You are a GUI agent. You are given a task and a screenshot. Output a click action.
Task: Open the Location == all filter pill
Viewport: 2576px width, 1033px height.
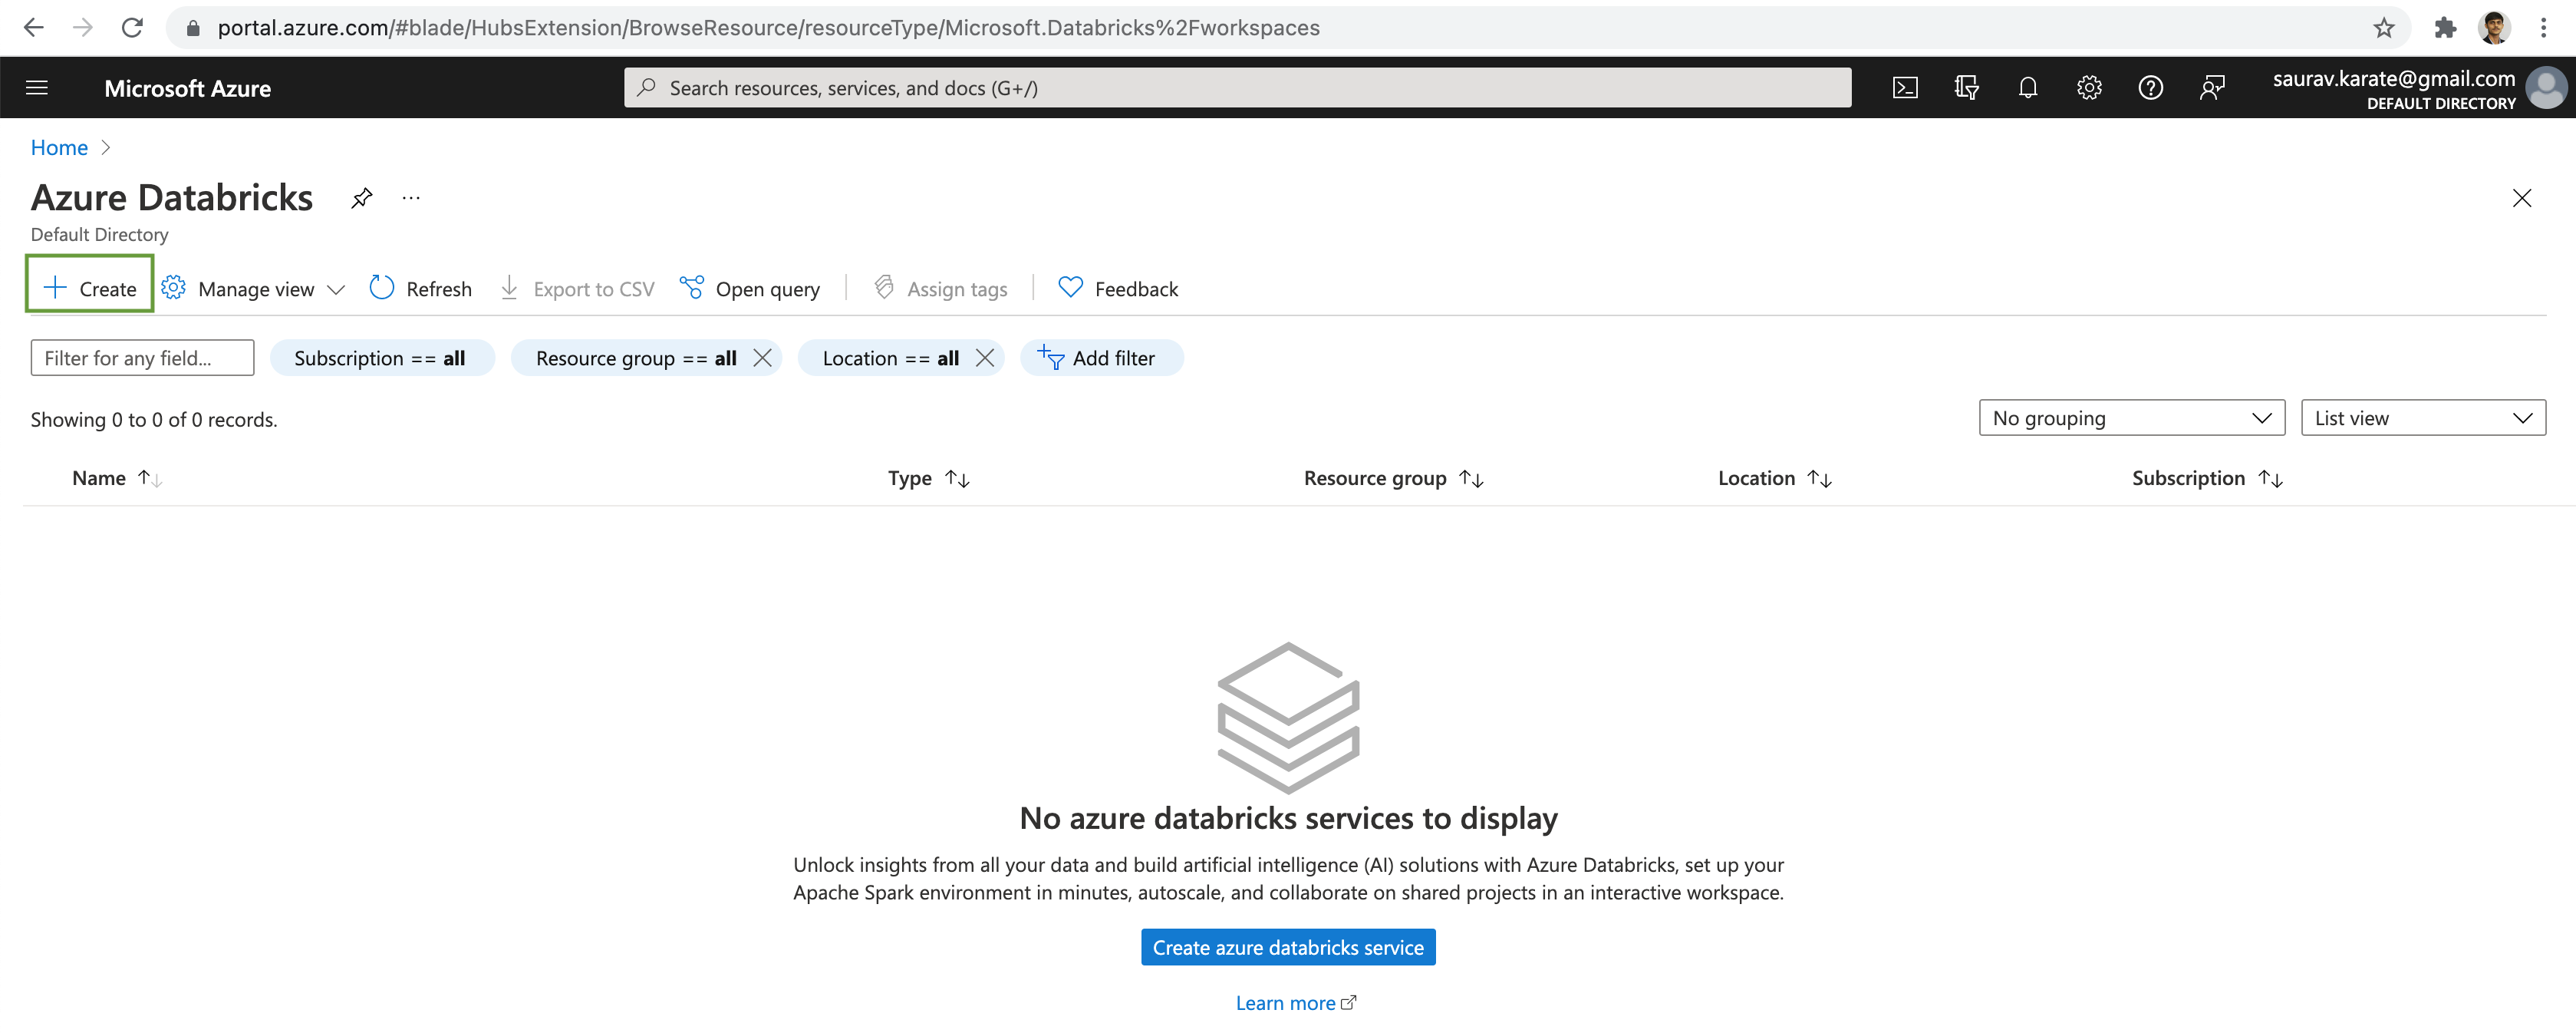point(890,358)
